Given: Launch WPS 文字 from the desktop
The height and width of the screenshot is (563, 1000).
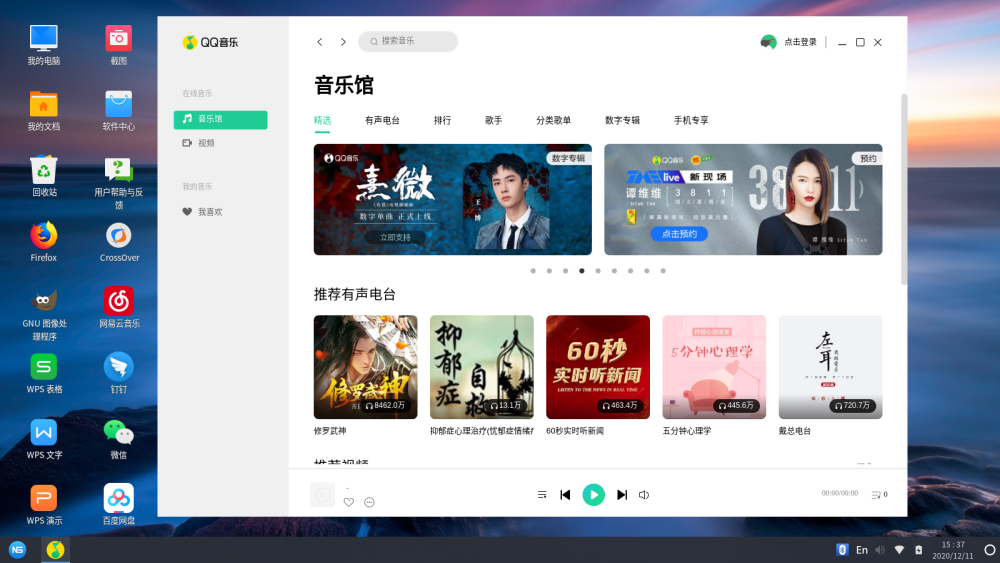Looking at the screenshot, I should (43, 439).
